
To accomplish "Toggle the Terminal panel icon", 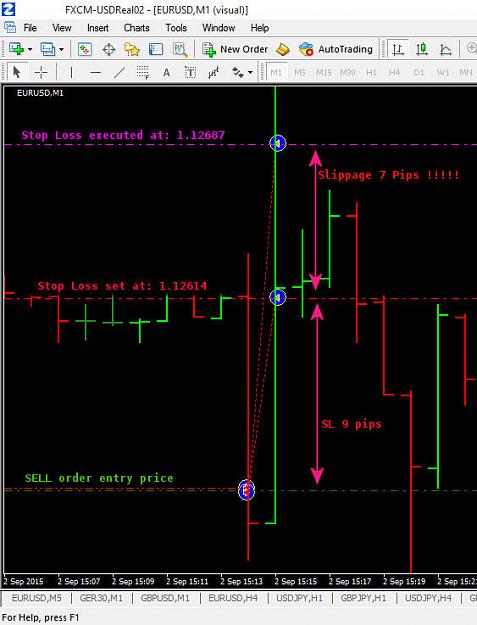I will pos(156,49).
